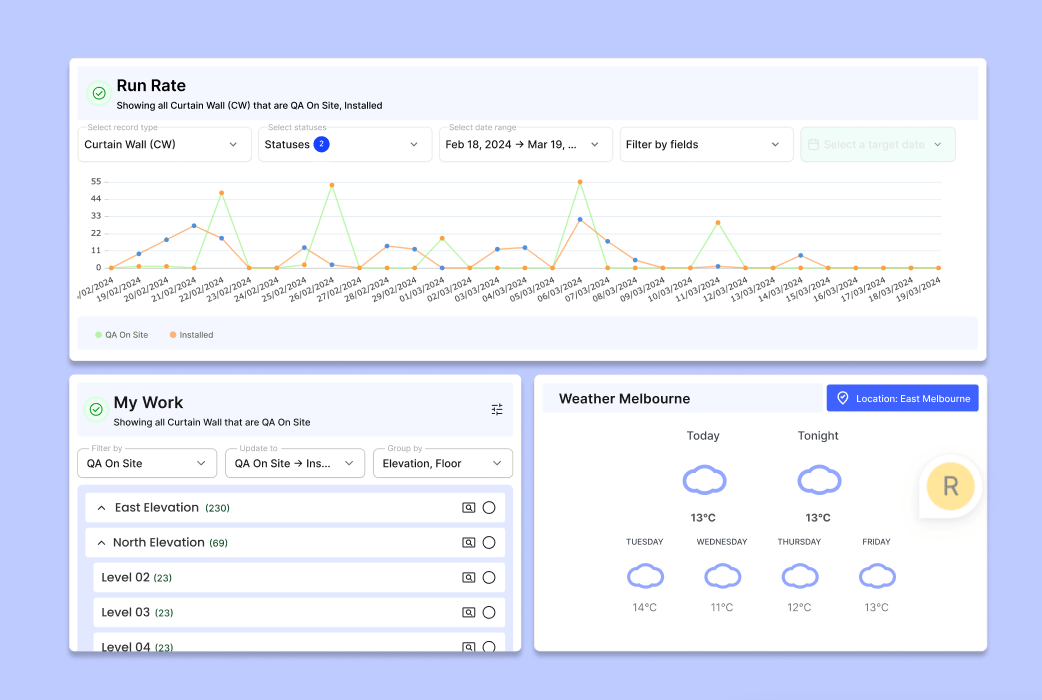Click the Location: East Melbourne button
The image size is (1042, 700).
point(902,398)
